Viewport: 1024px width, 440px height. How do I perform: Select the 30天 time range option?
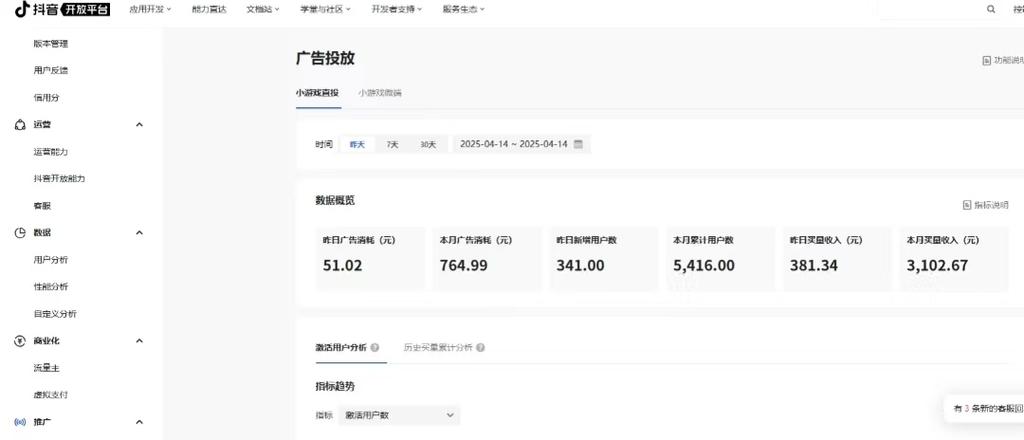(428, 145)
